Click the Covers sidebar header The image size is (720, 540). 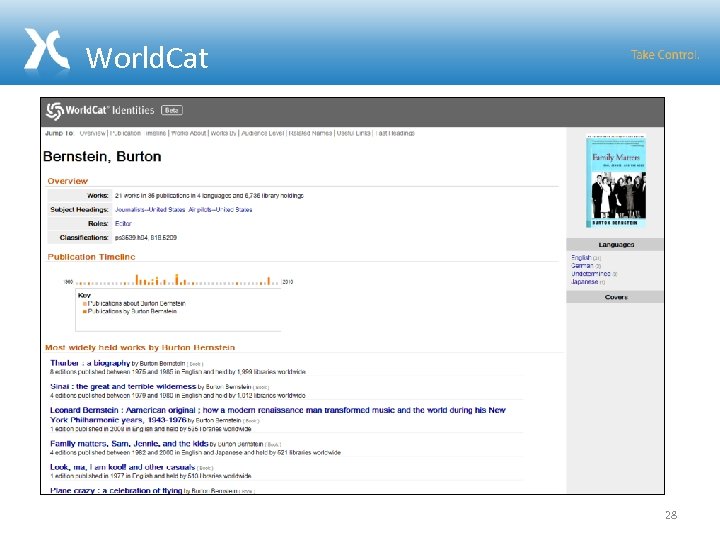[615, 297]
